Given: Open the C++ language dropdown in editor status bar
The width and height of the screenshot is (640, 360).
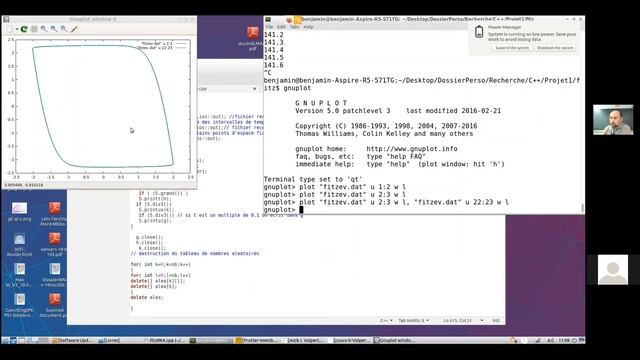Looking at the screenshot, I should click(386, 321).
